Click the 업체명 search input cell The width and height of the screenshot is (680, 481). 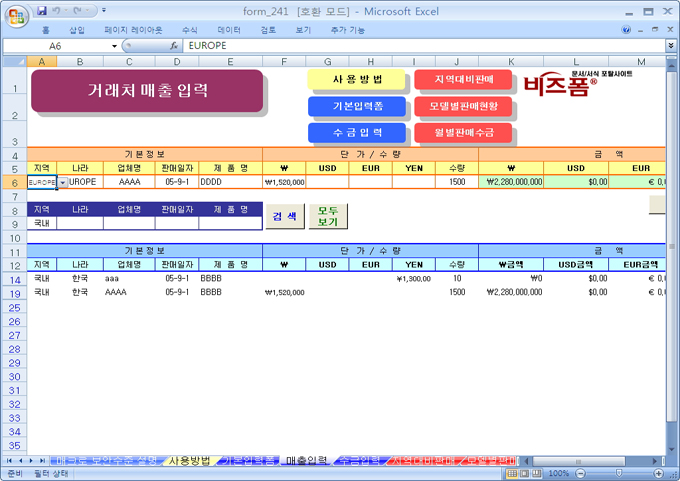(x=129, y=224)
